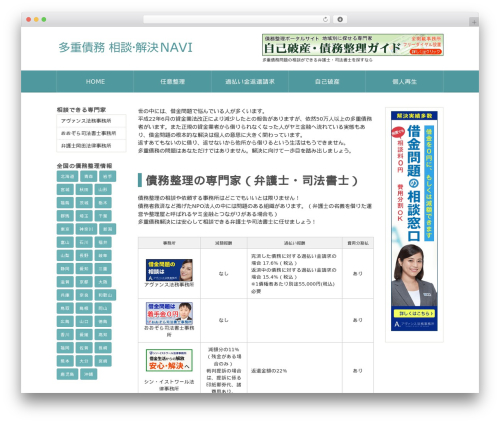
Task: Select the 鳥取 region button
Action: (65, 308)
